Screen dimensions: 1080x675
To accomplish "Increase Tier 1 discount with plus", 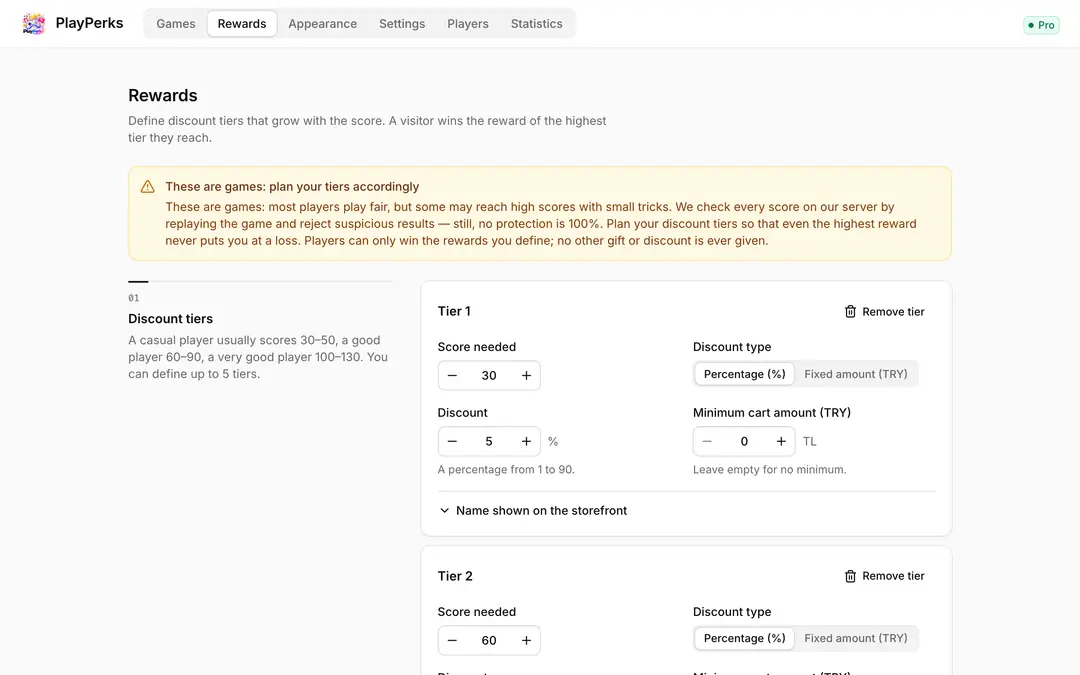I will [x=526, y=442].
